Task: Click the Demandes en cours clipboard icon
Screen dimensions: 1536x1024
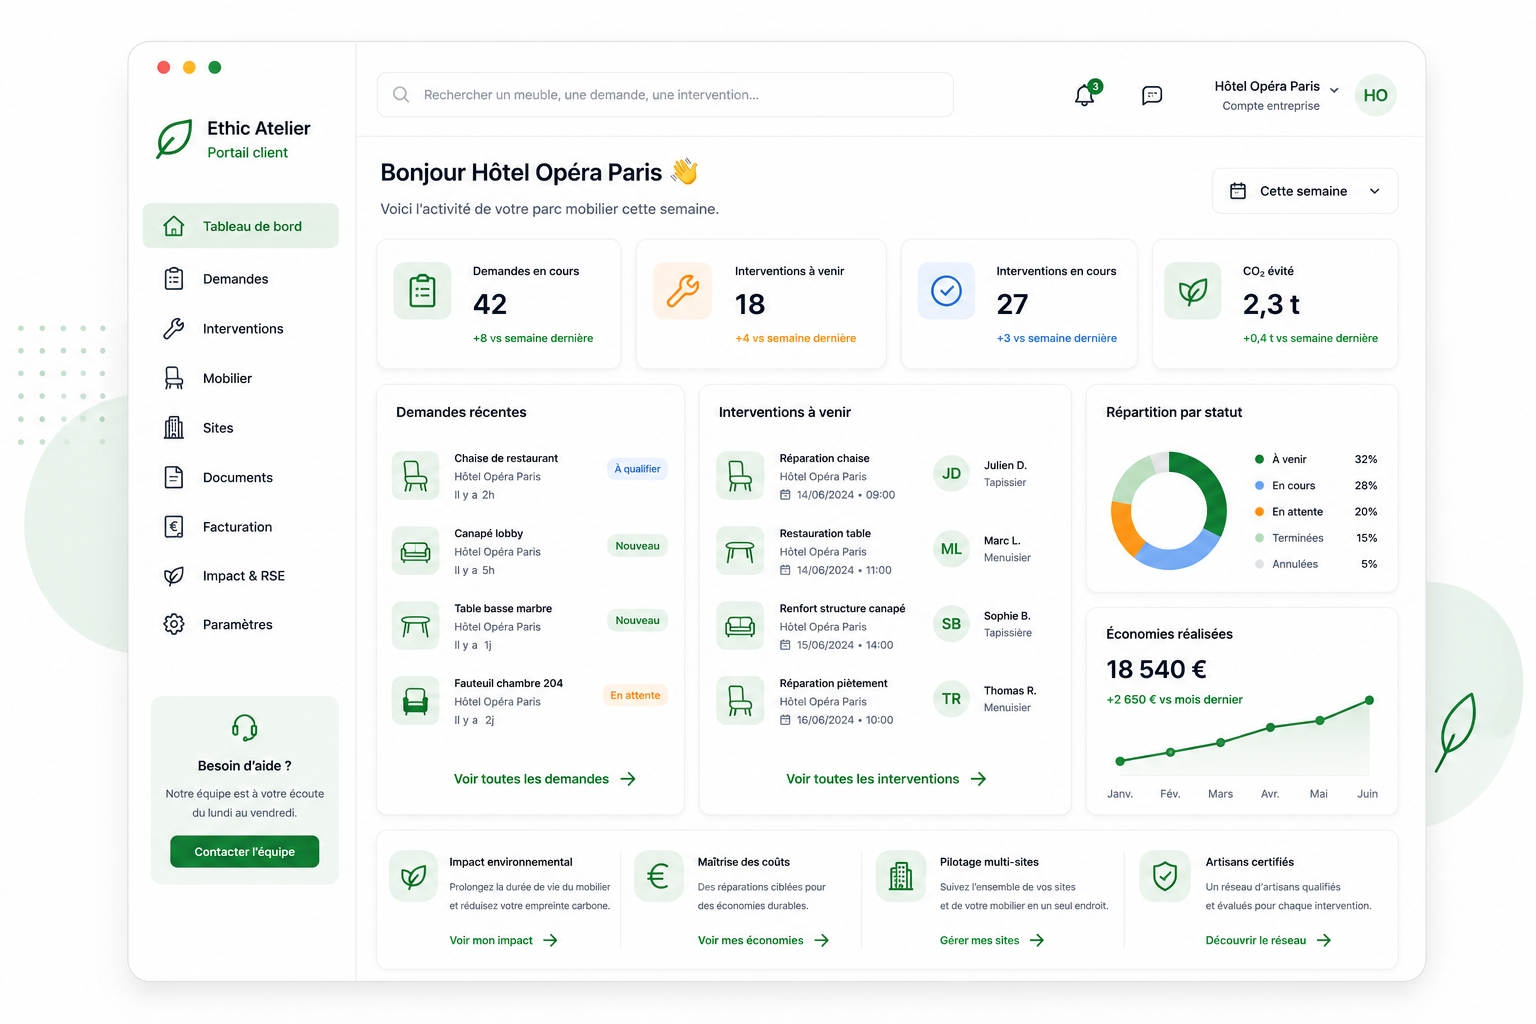Action: point(422,291)
